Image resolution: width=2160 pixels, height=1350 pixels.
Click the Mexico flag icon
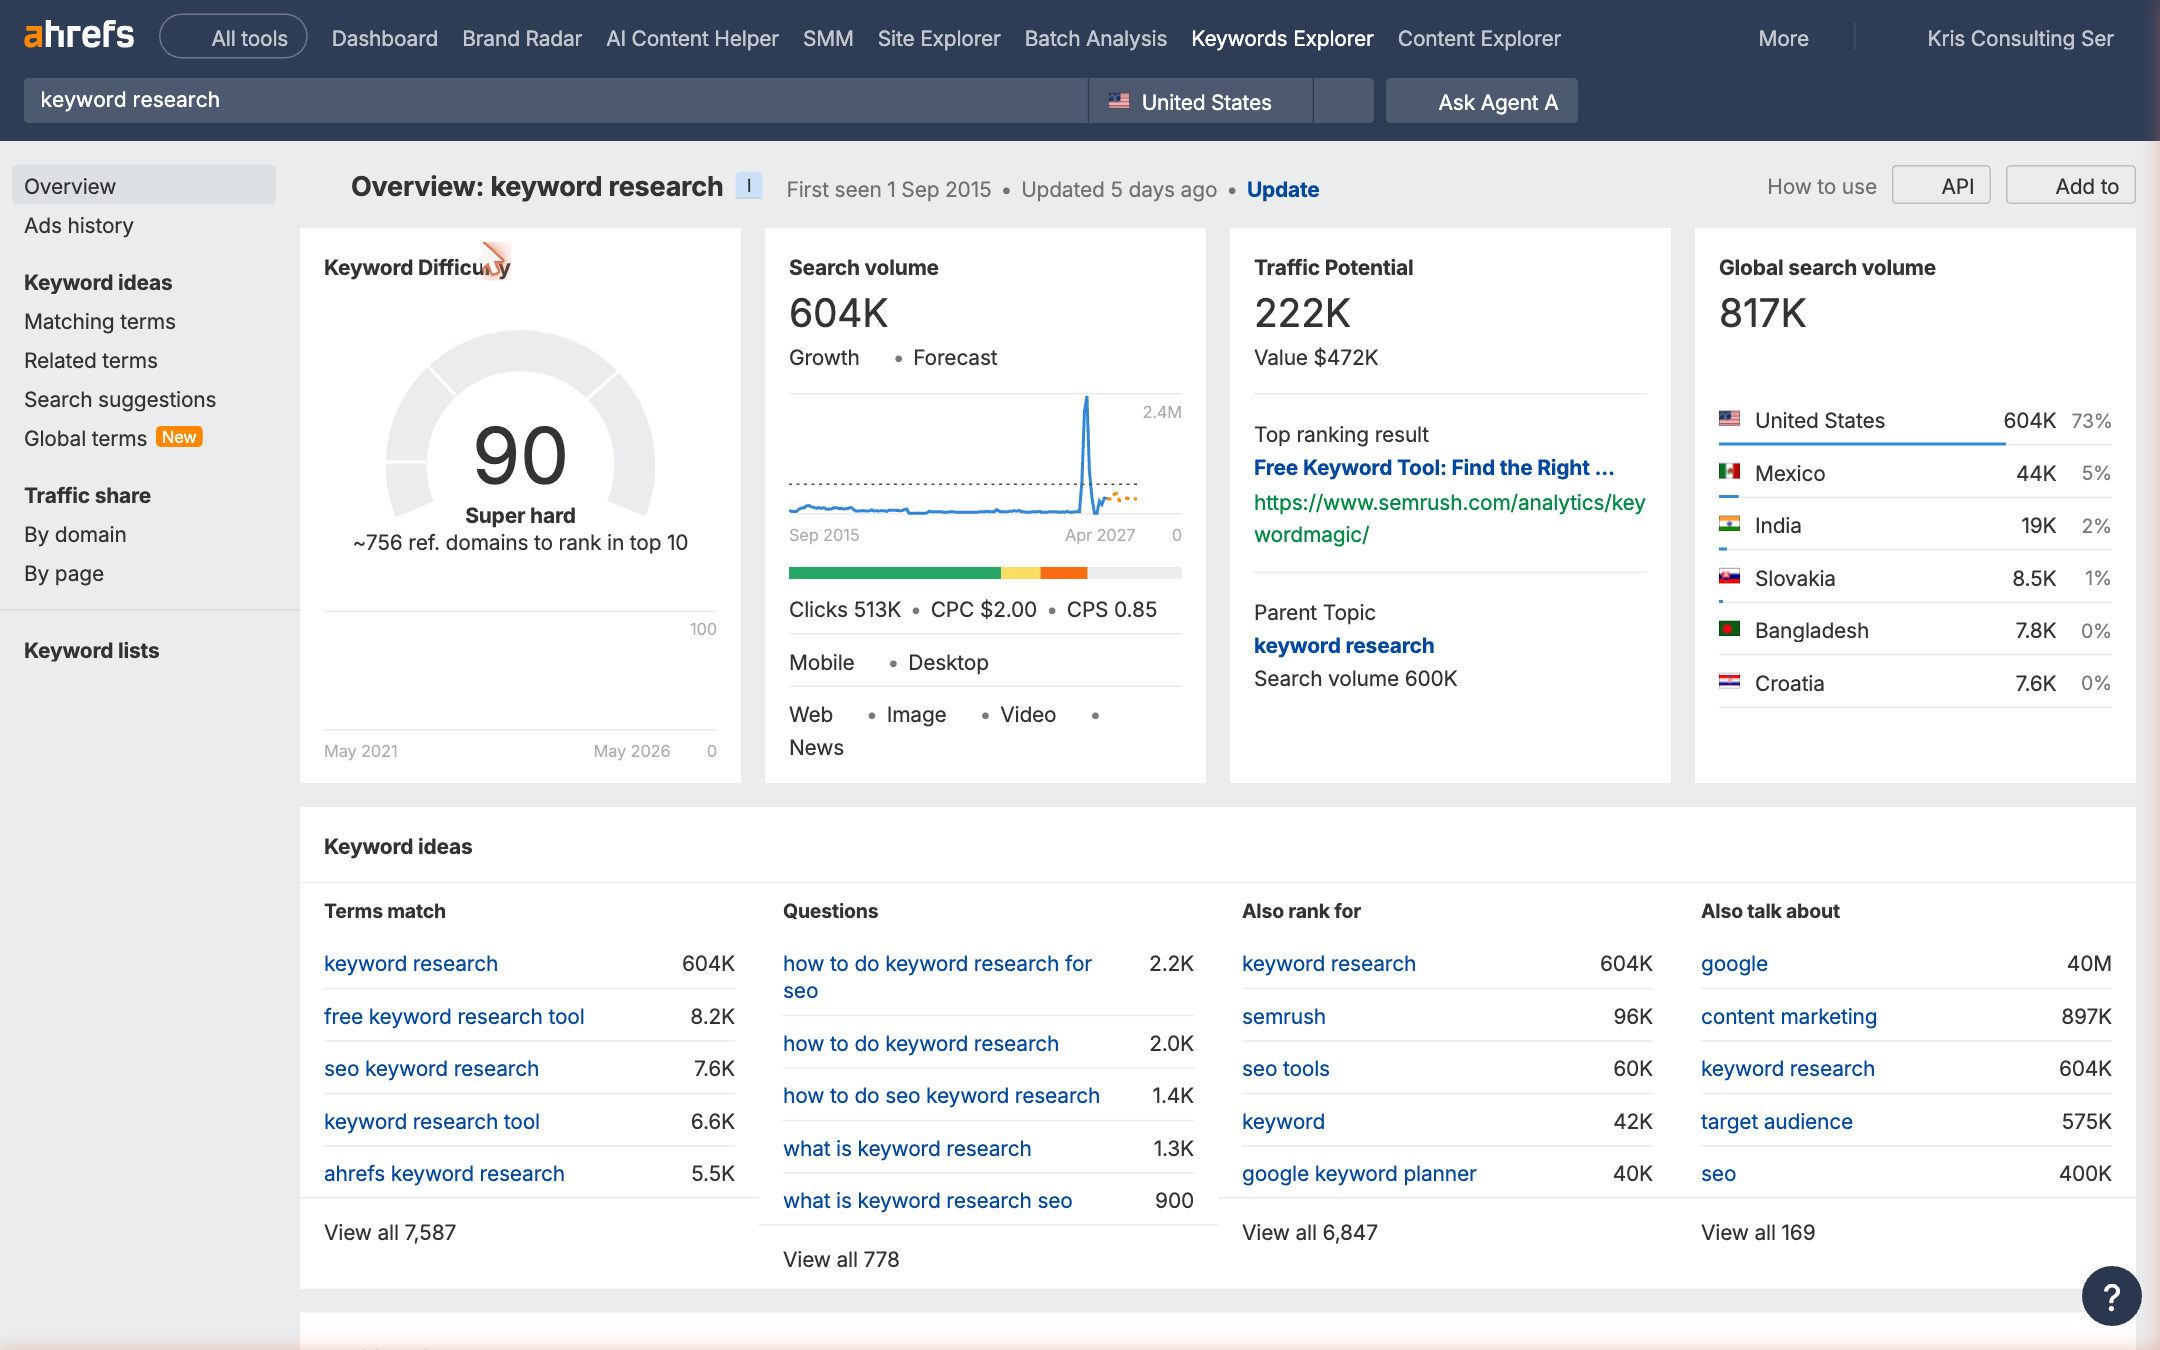pyautogui.click(x=1729, y=472)
